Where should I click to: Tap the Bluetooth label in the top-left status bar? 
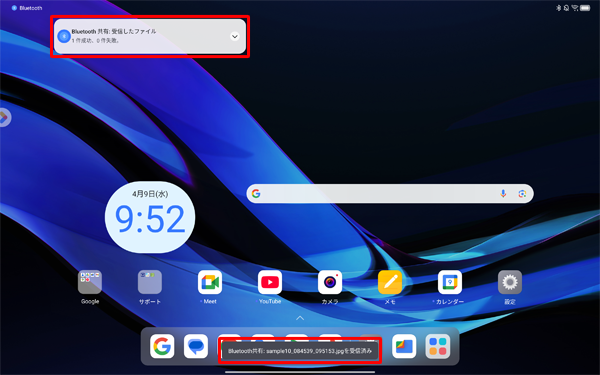(x=31, y=8)
